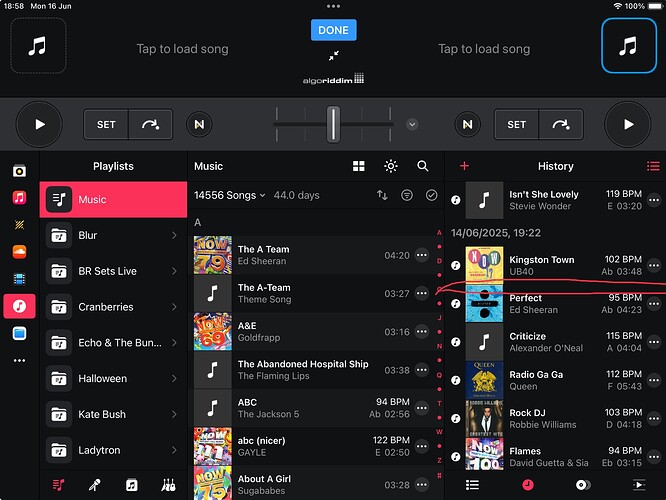The height and width of the screenshot is (500, 666).
Task: Toggle the History list view icon
Action: pyautogui.click(x=653, y=166)
